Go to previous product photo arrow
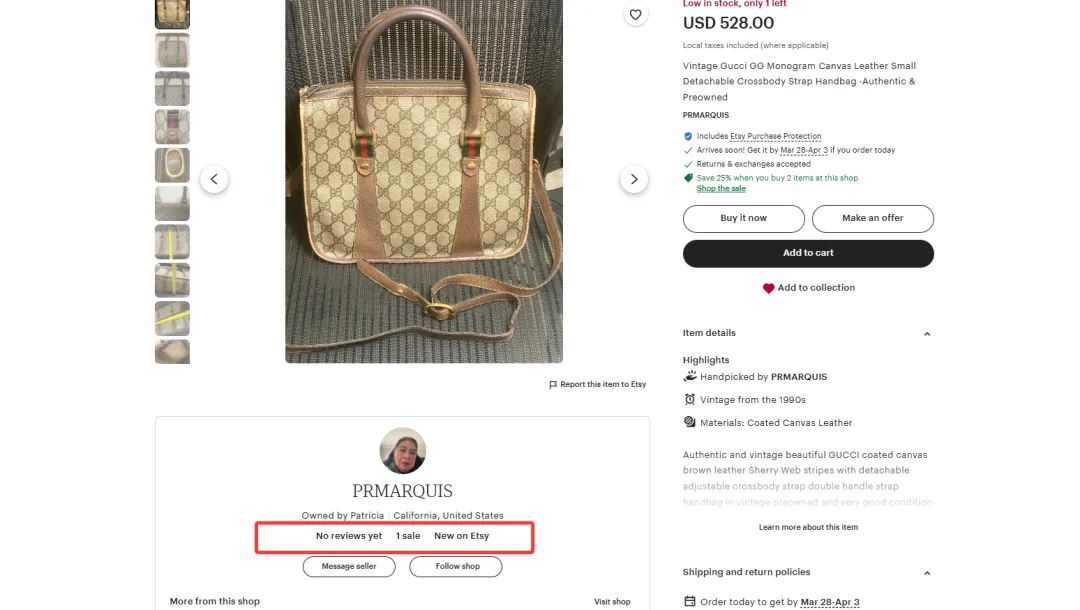This screenshot has width=1080, height=610. pos(214,180)
